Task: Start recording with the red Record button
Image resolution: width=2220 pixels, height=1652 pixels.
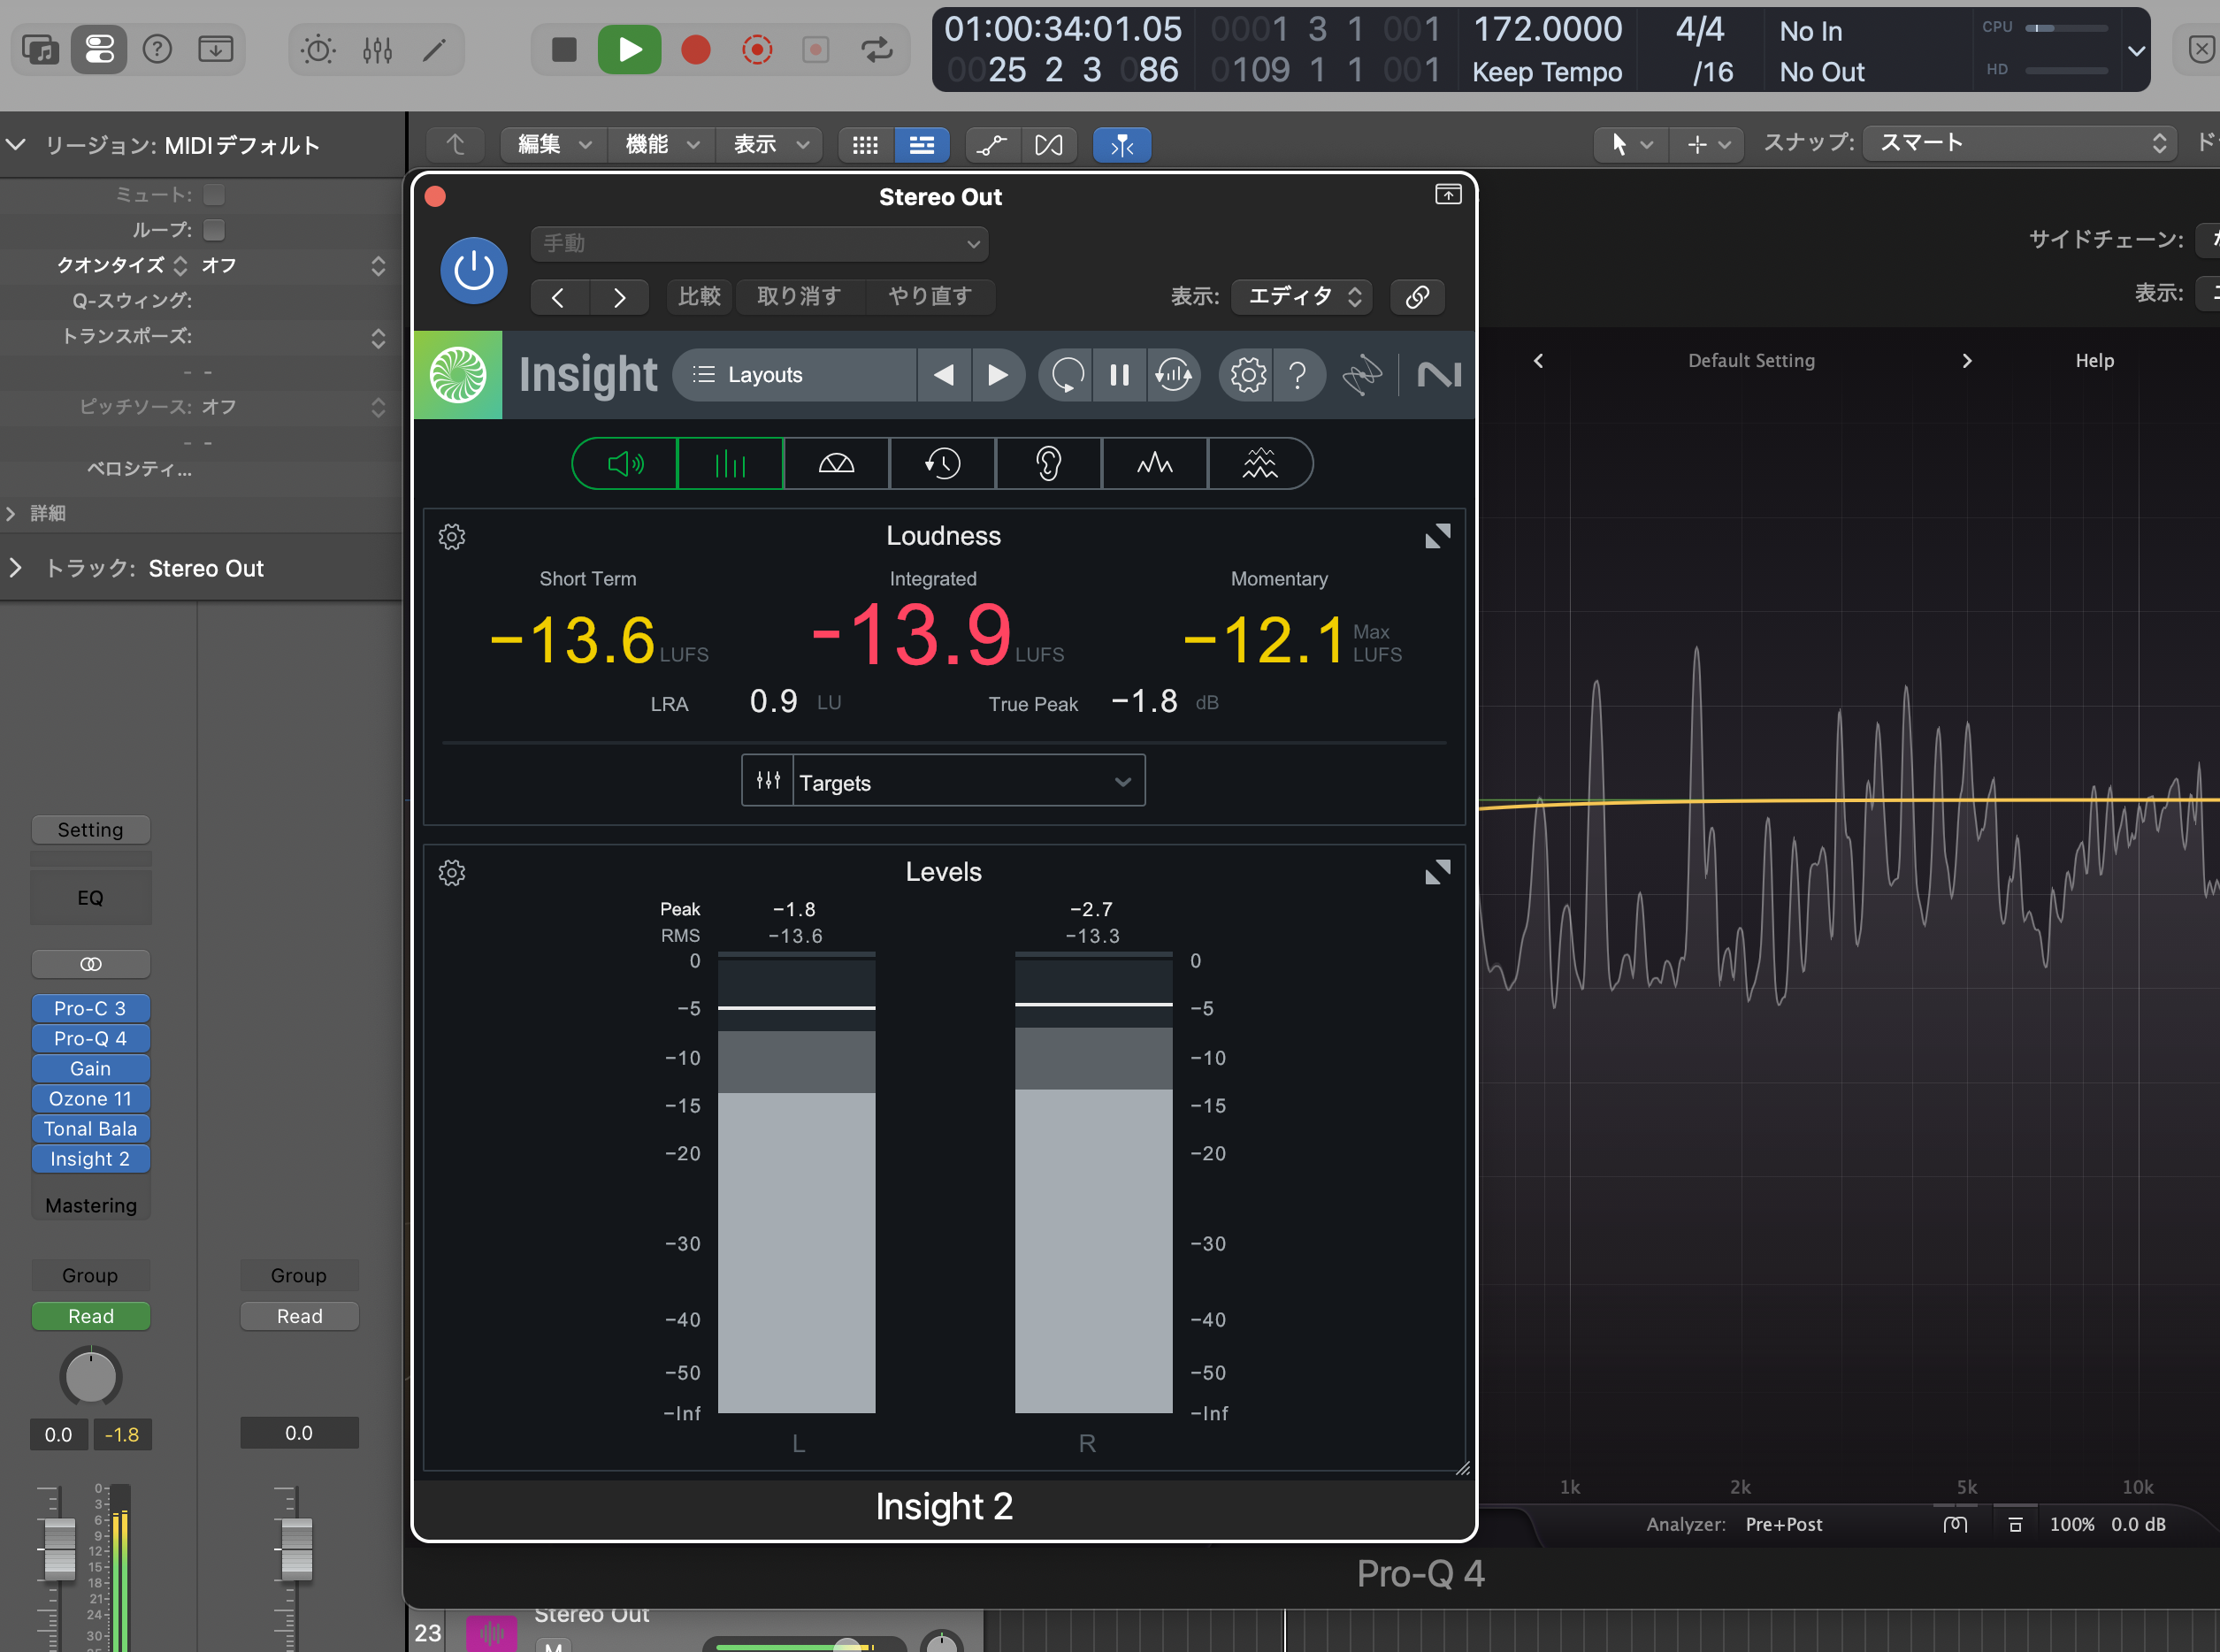Action: pyautogui.click(x=695, y=49)
